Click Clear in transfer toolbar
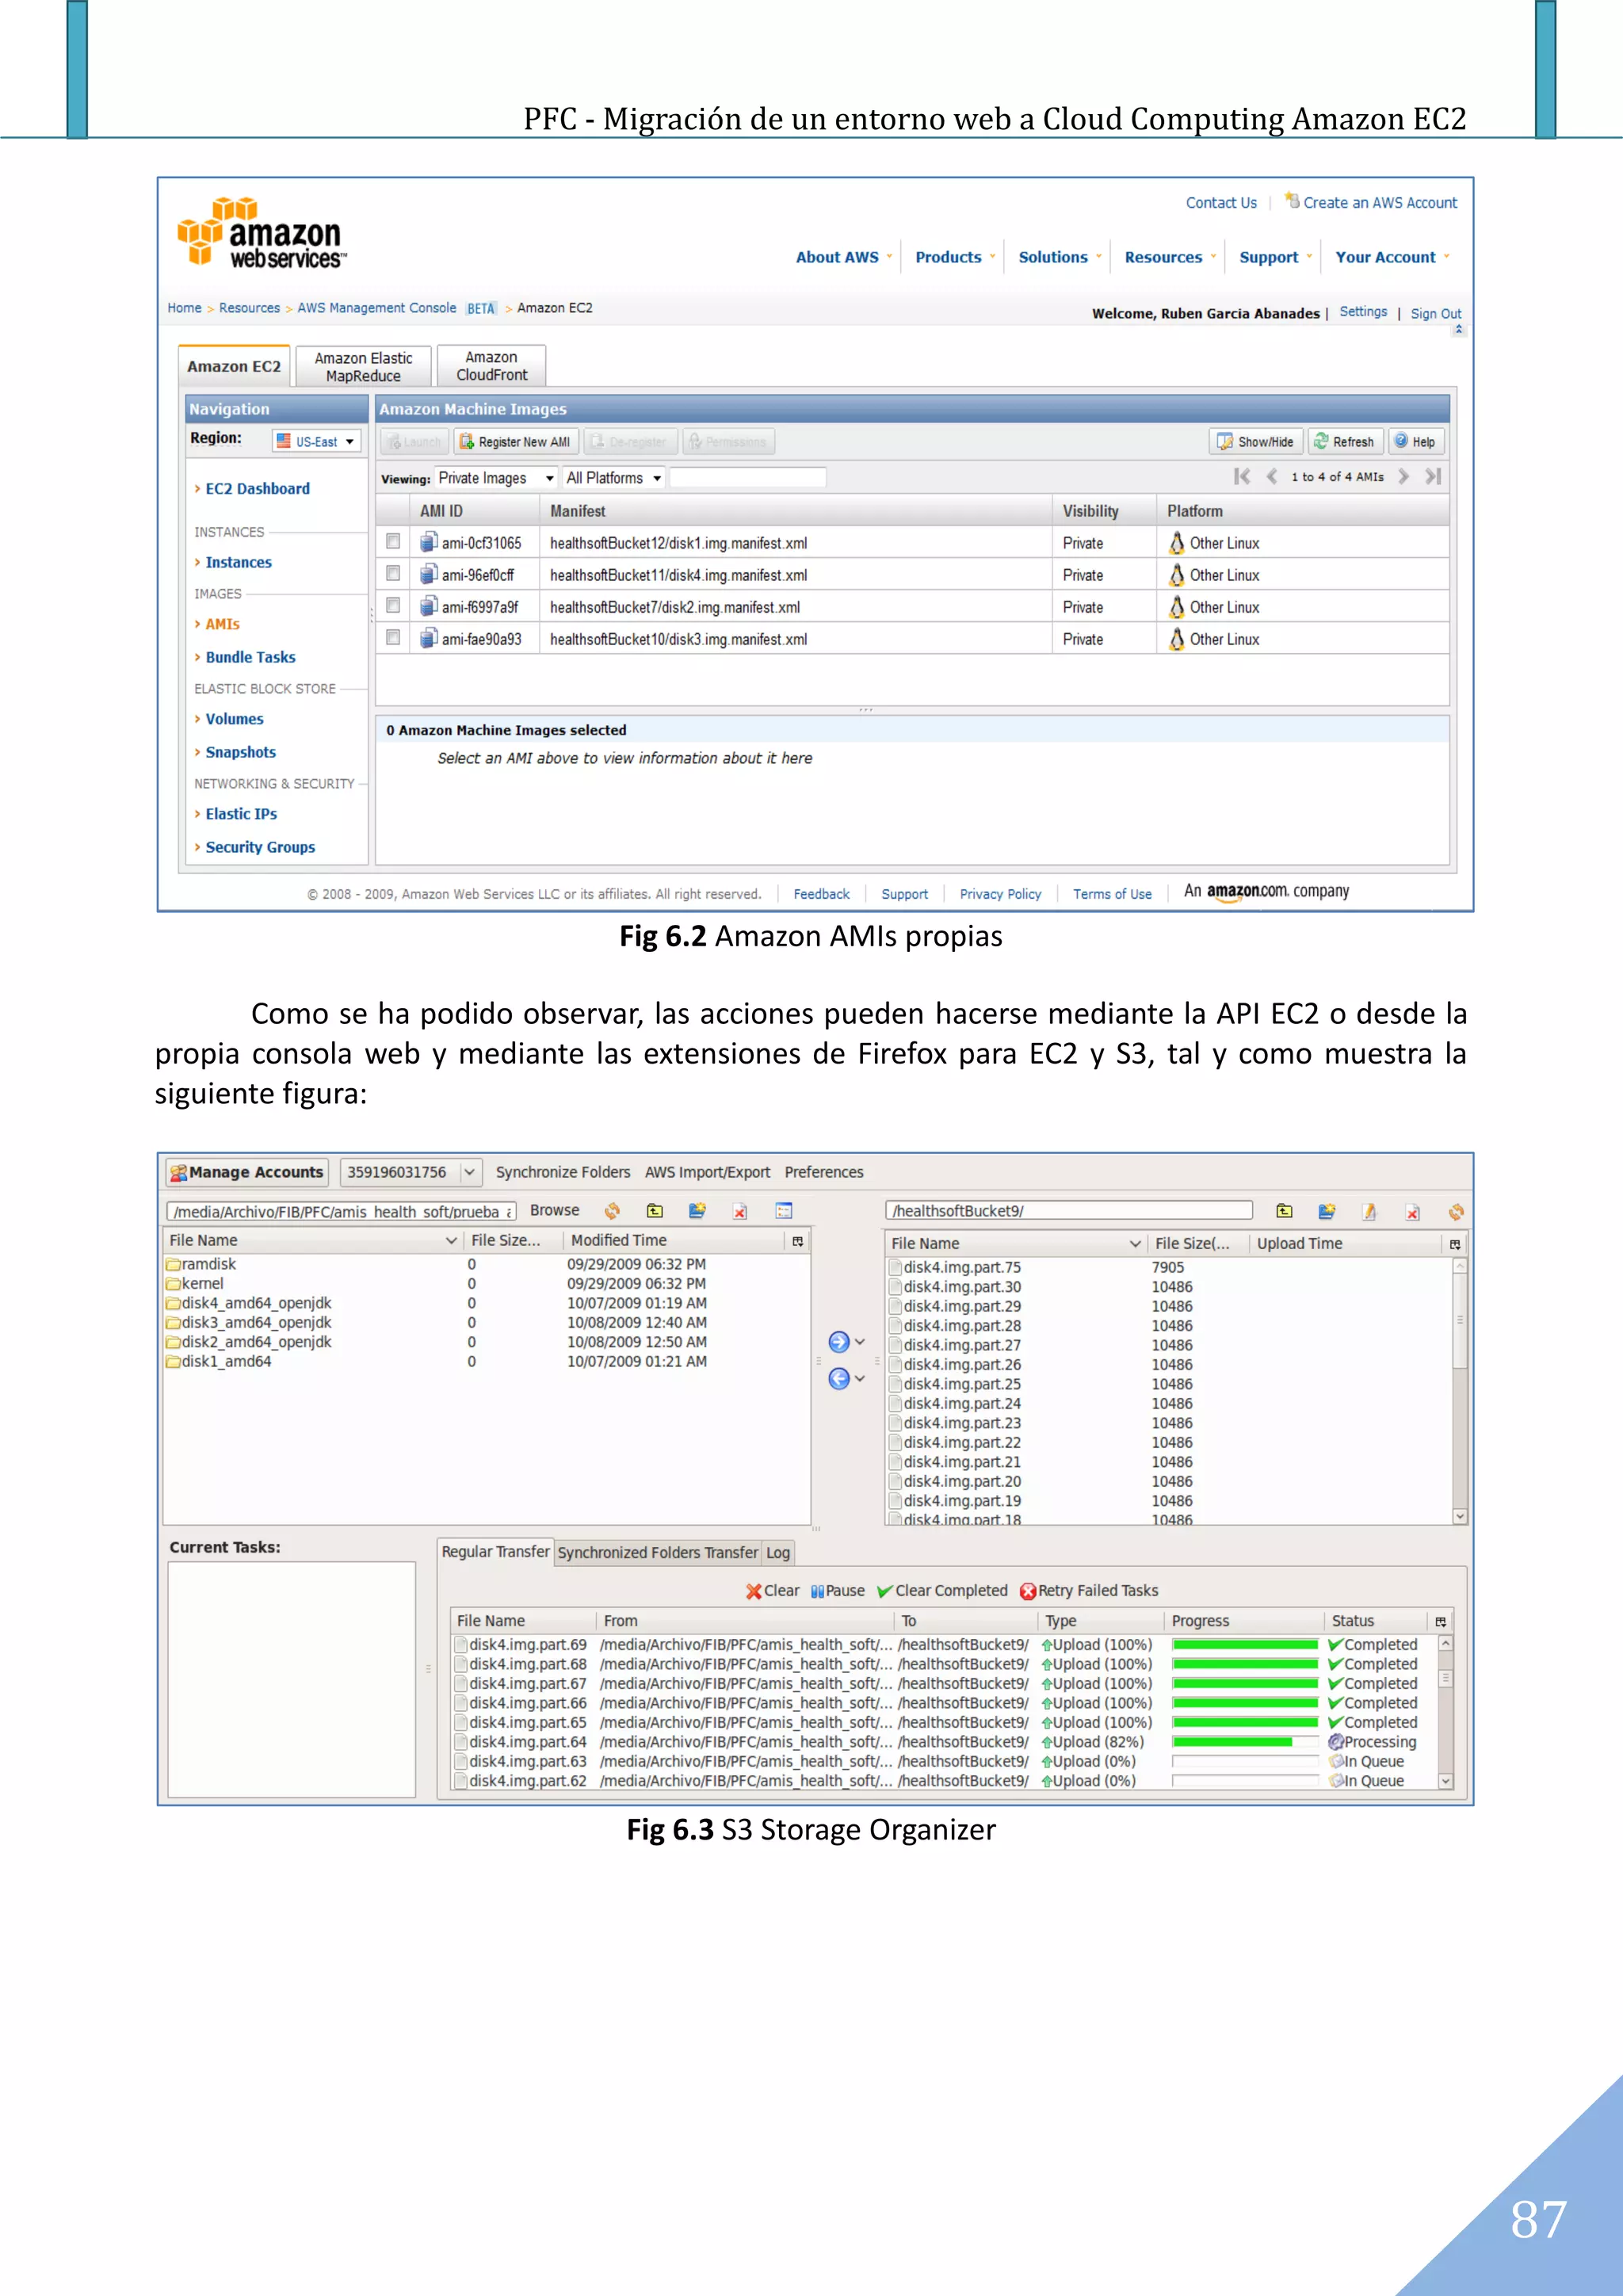 [x=773, y=1591]
